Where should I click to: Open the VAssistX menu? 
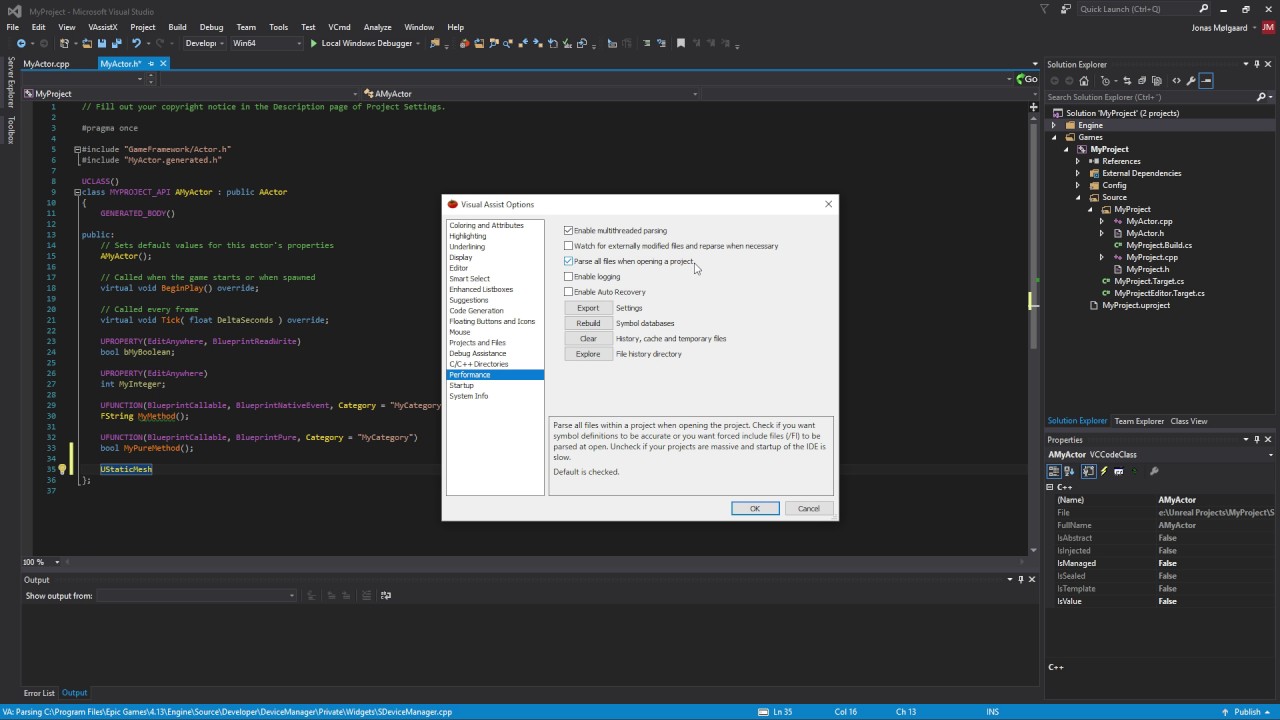tap(102, 27)
